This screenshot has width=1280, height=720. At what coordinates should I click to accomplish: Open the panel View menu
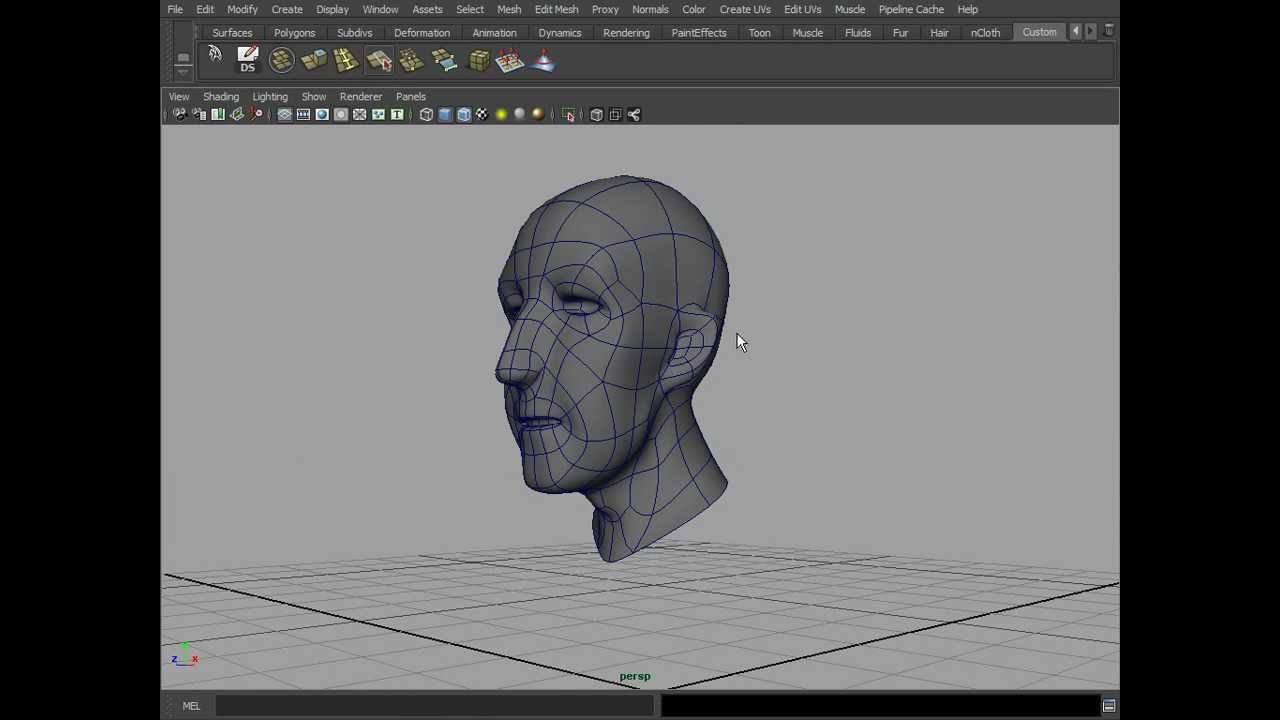point(179,97)
